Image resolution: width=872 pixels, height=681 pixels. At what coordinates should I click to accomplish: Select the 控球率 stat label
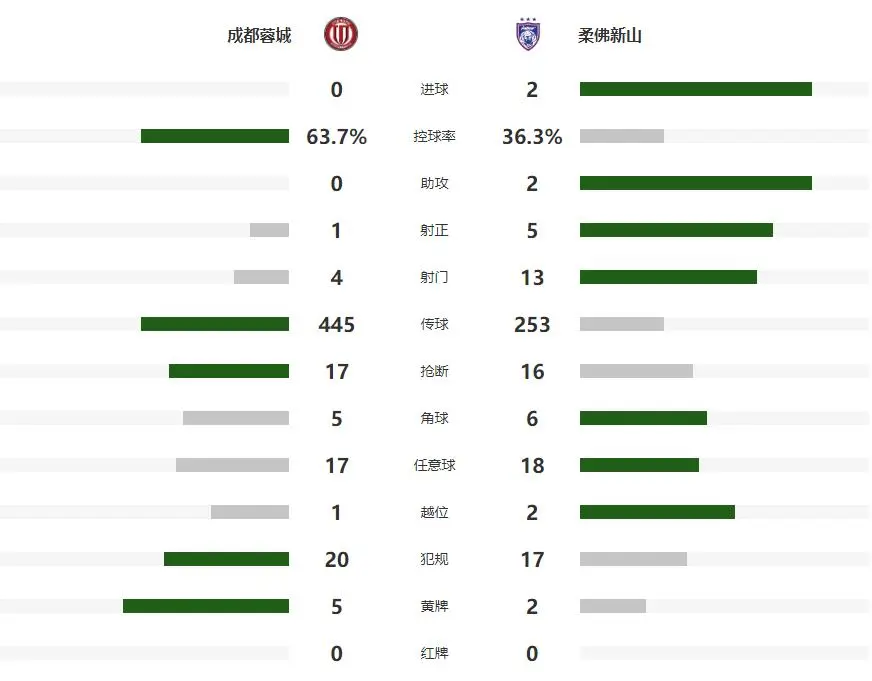pyautogui.click(x=435, y=137)
